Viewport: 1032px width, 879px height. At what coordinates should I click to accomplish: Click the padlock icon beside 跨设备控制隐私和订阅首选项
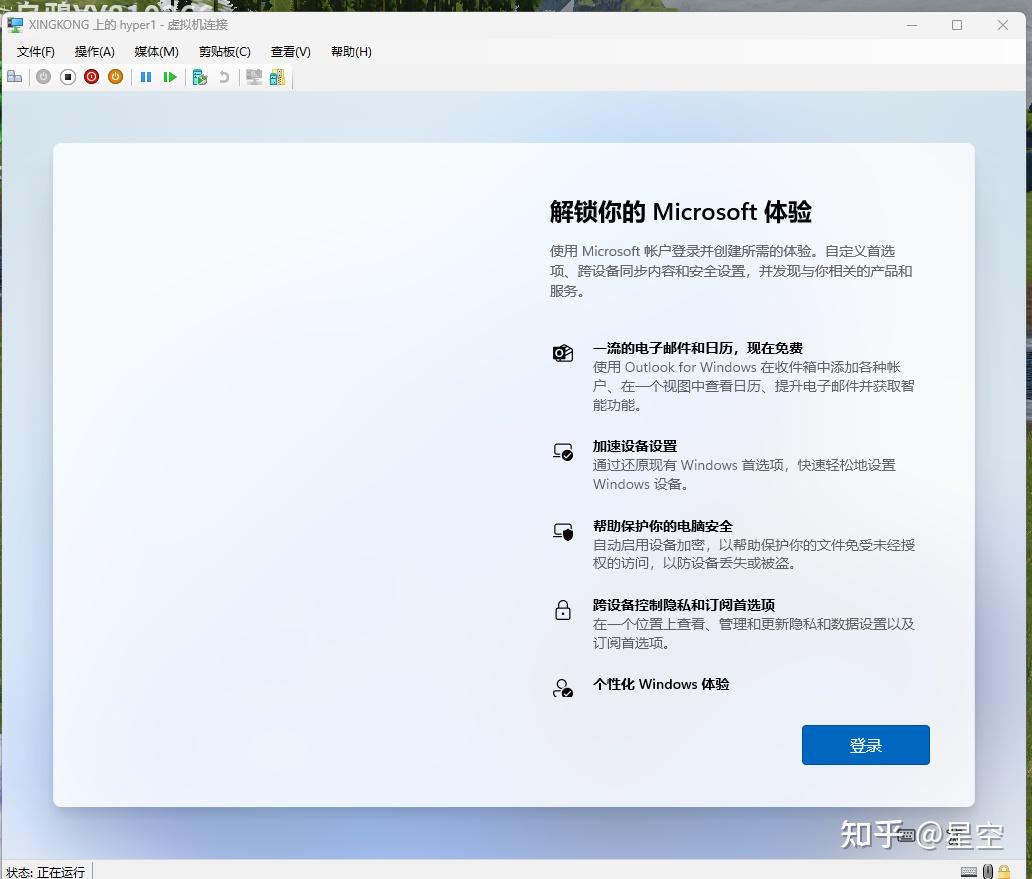tap(562, 610)
